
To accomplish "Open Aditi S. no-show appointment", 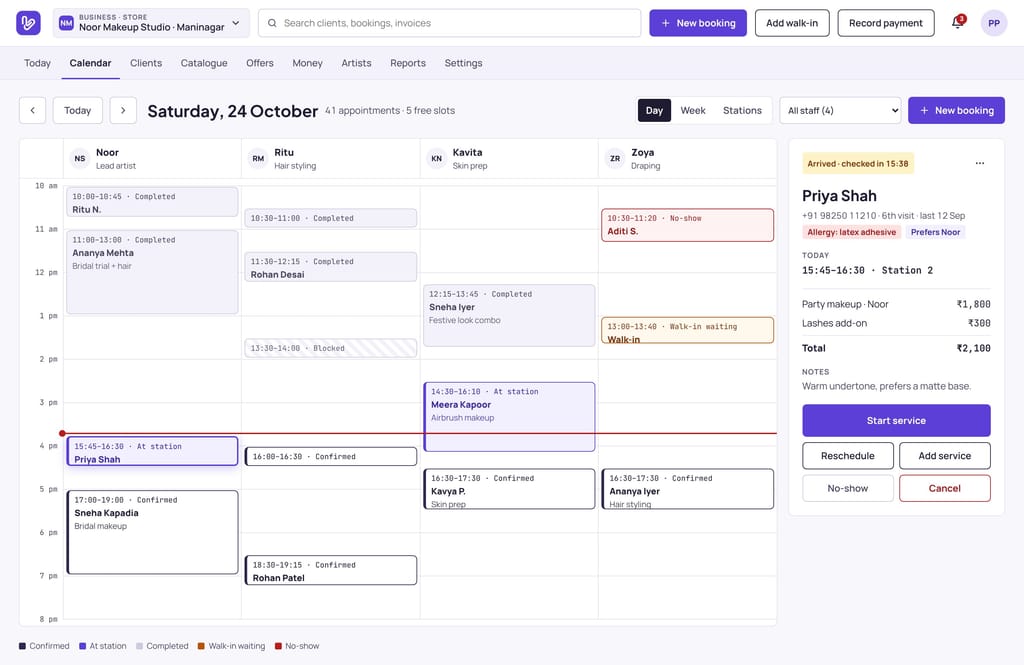I will pos(687,225).
